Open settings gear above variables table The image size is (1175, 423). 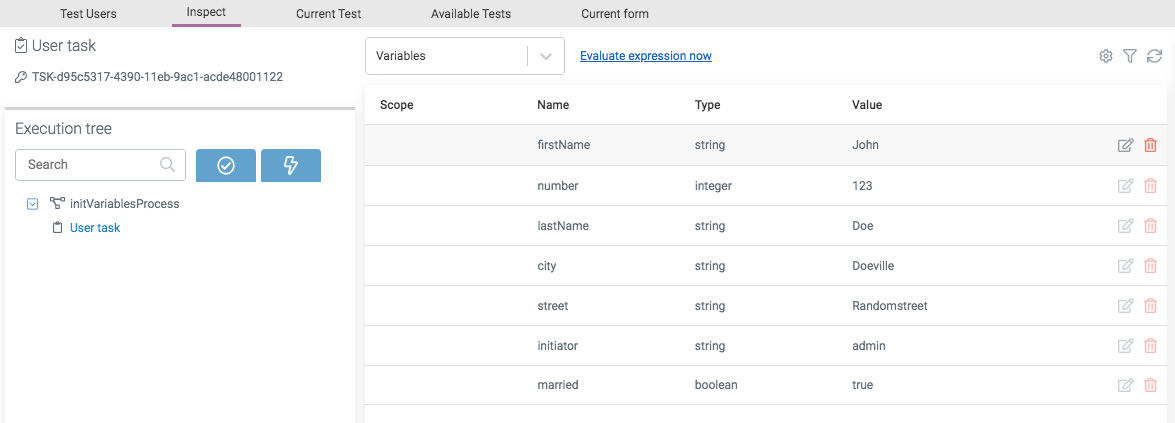pyautogui.click(x=1105, y=56)
